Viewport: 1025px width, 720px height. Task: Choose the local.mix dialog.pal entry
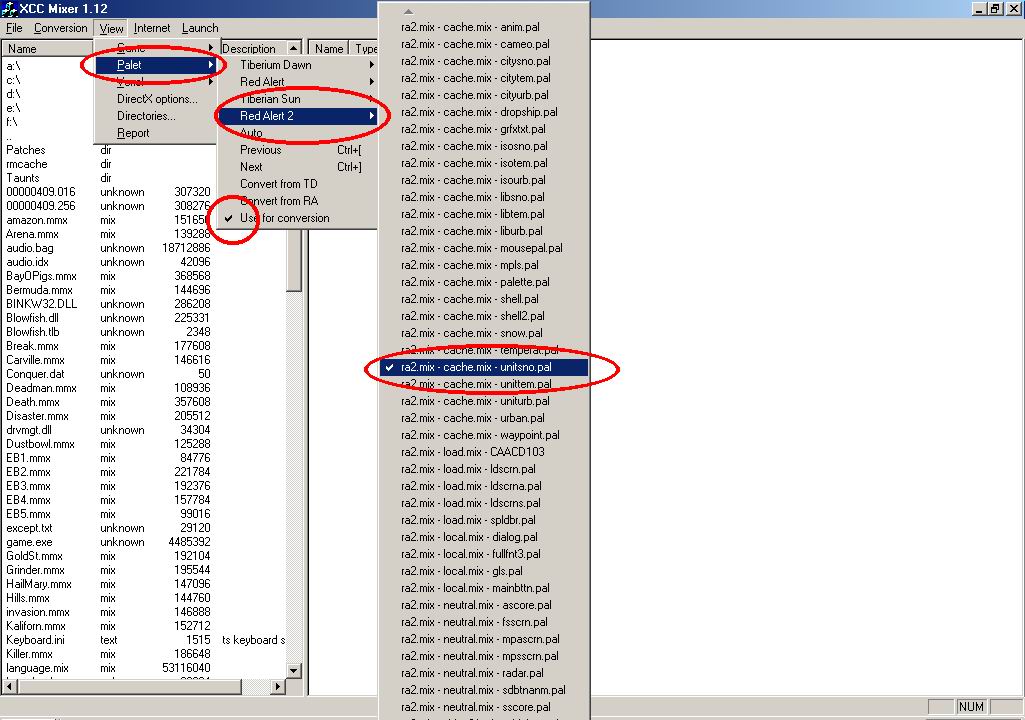point(484,537)
